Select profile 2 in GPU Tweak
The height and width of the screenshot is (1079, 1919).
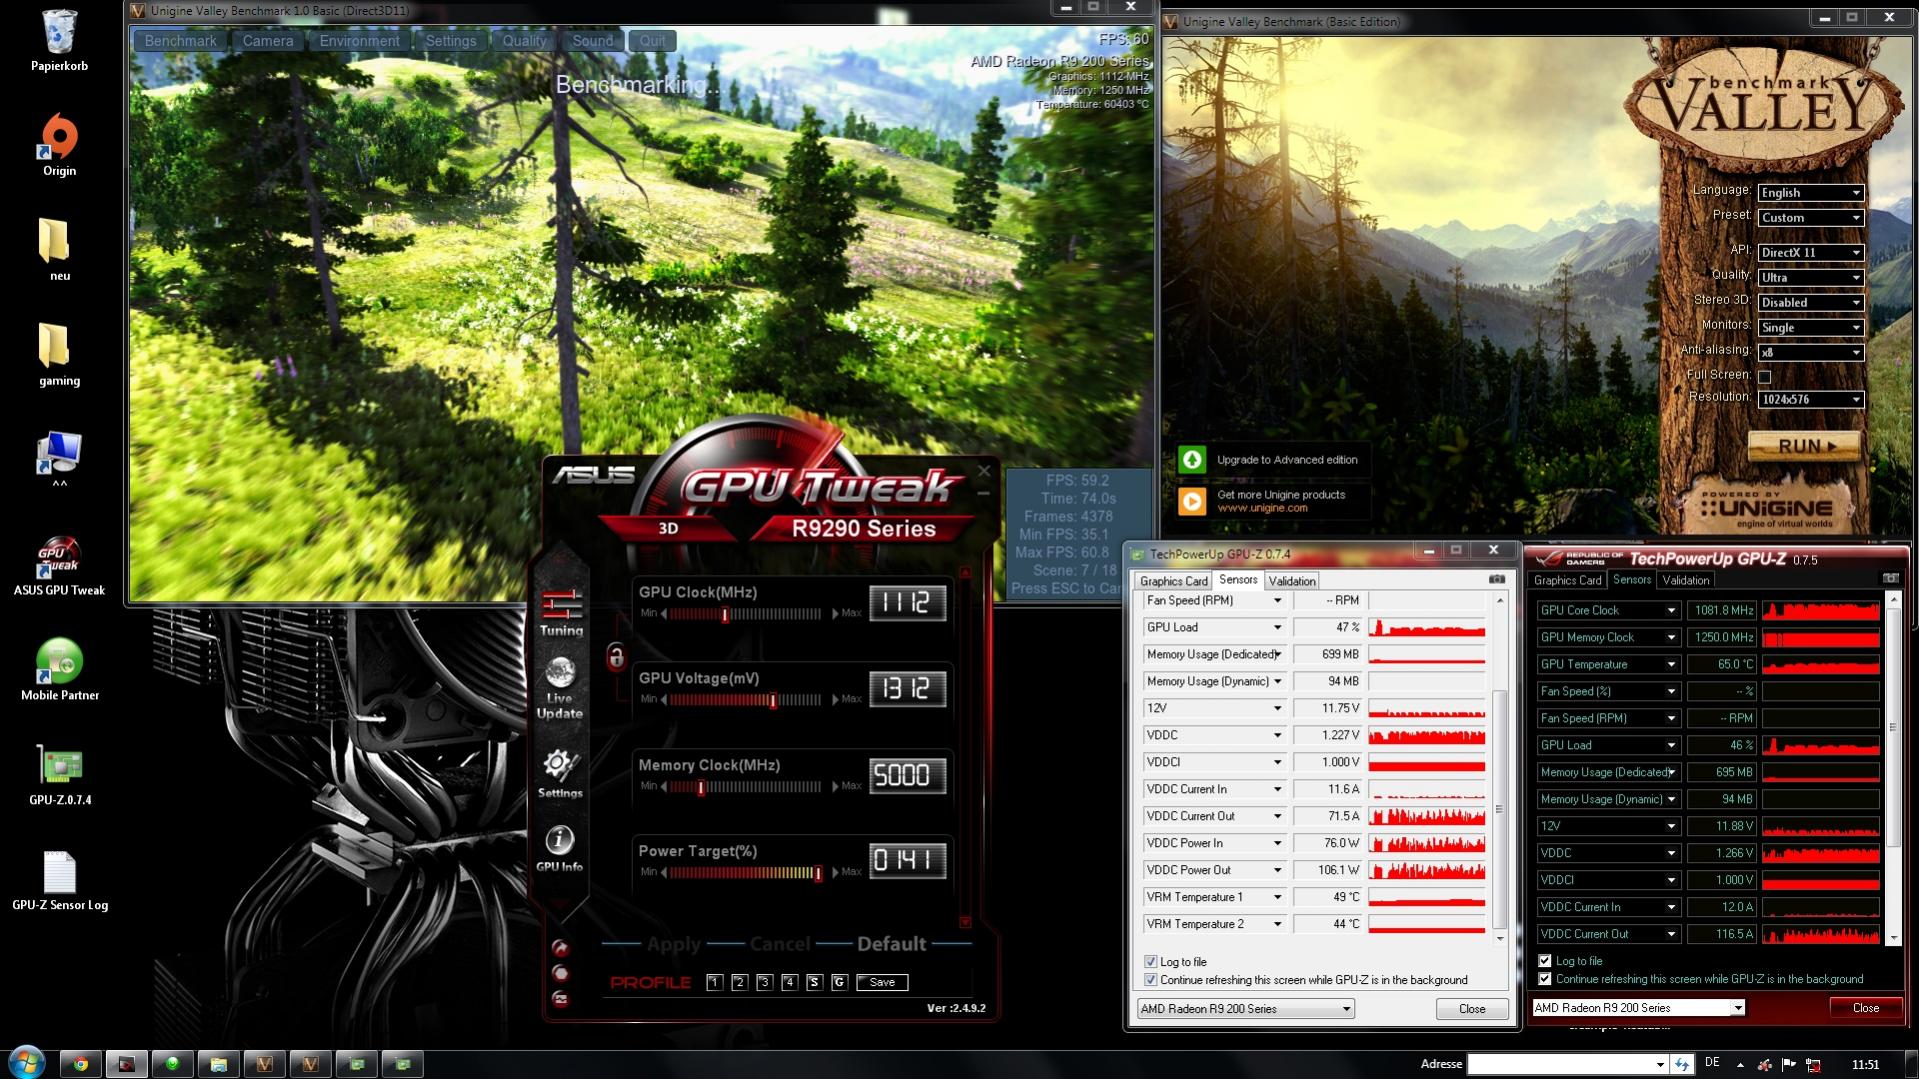click(x=739, y=982)
